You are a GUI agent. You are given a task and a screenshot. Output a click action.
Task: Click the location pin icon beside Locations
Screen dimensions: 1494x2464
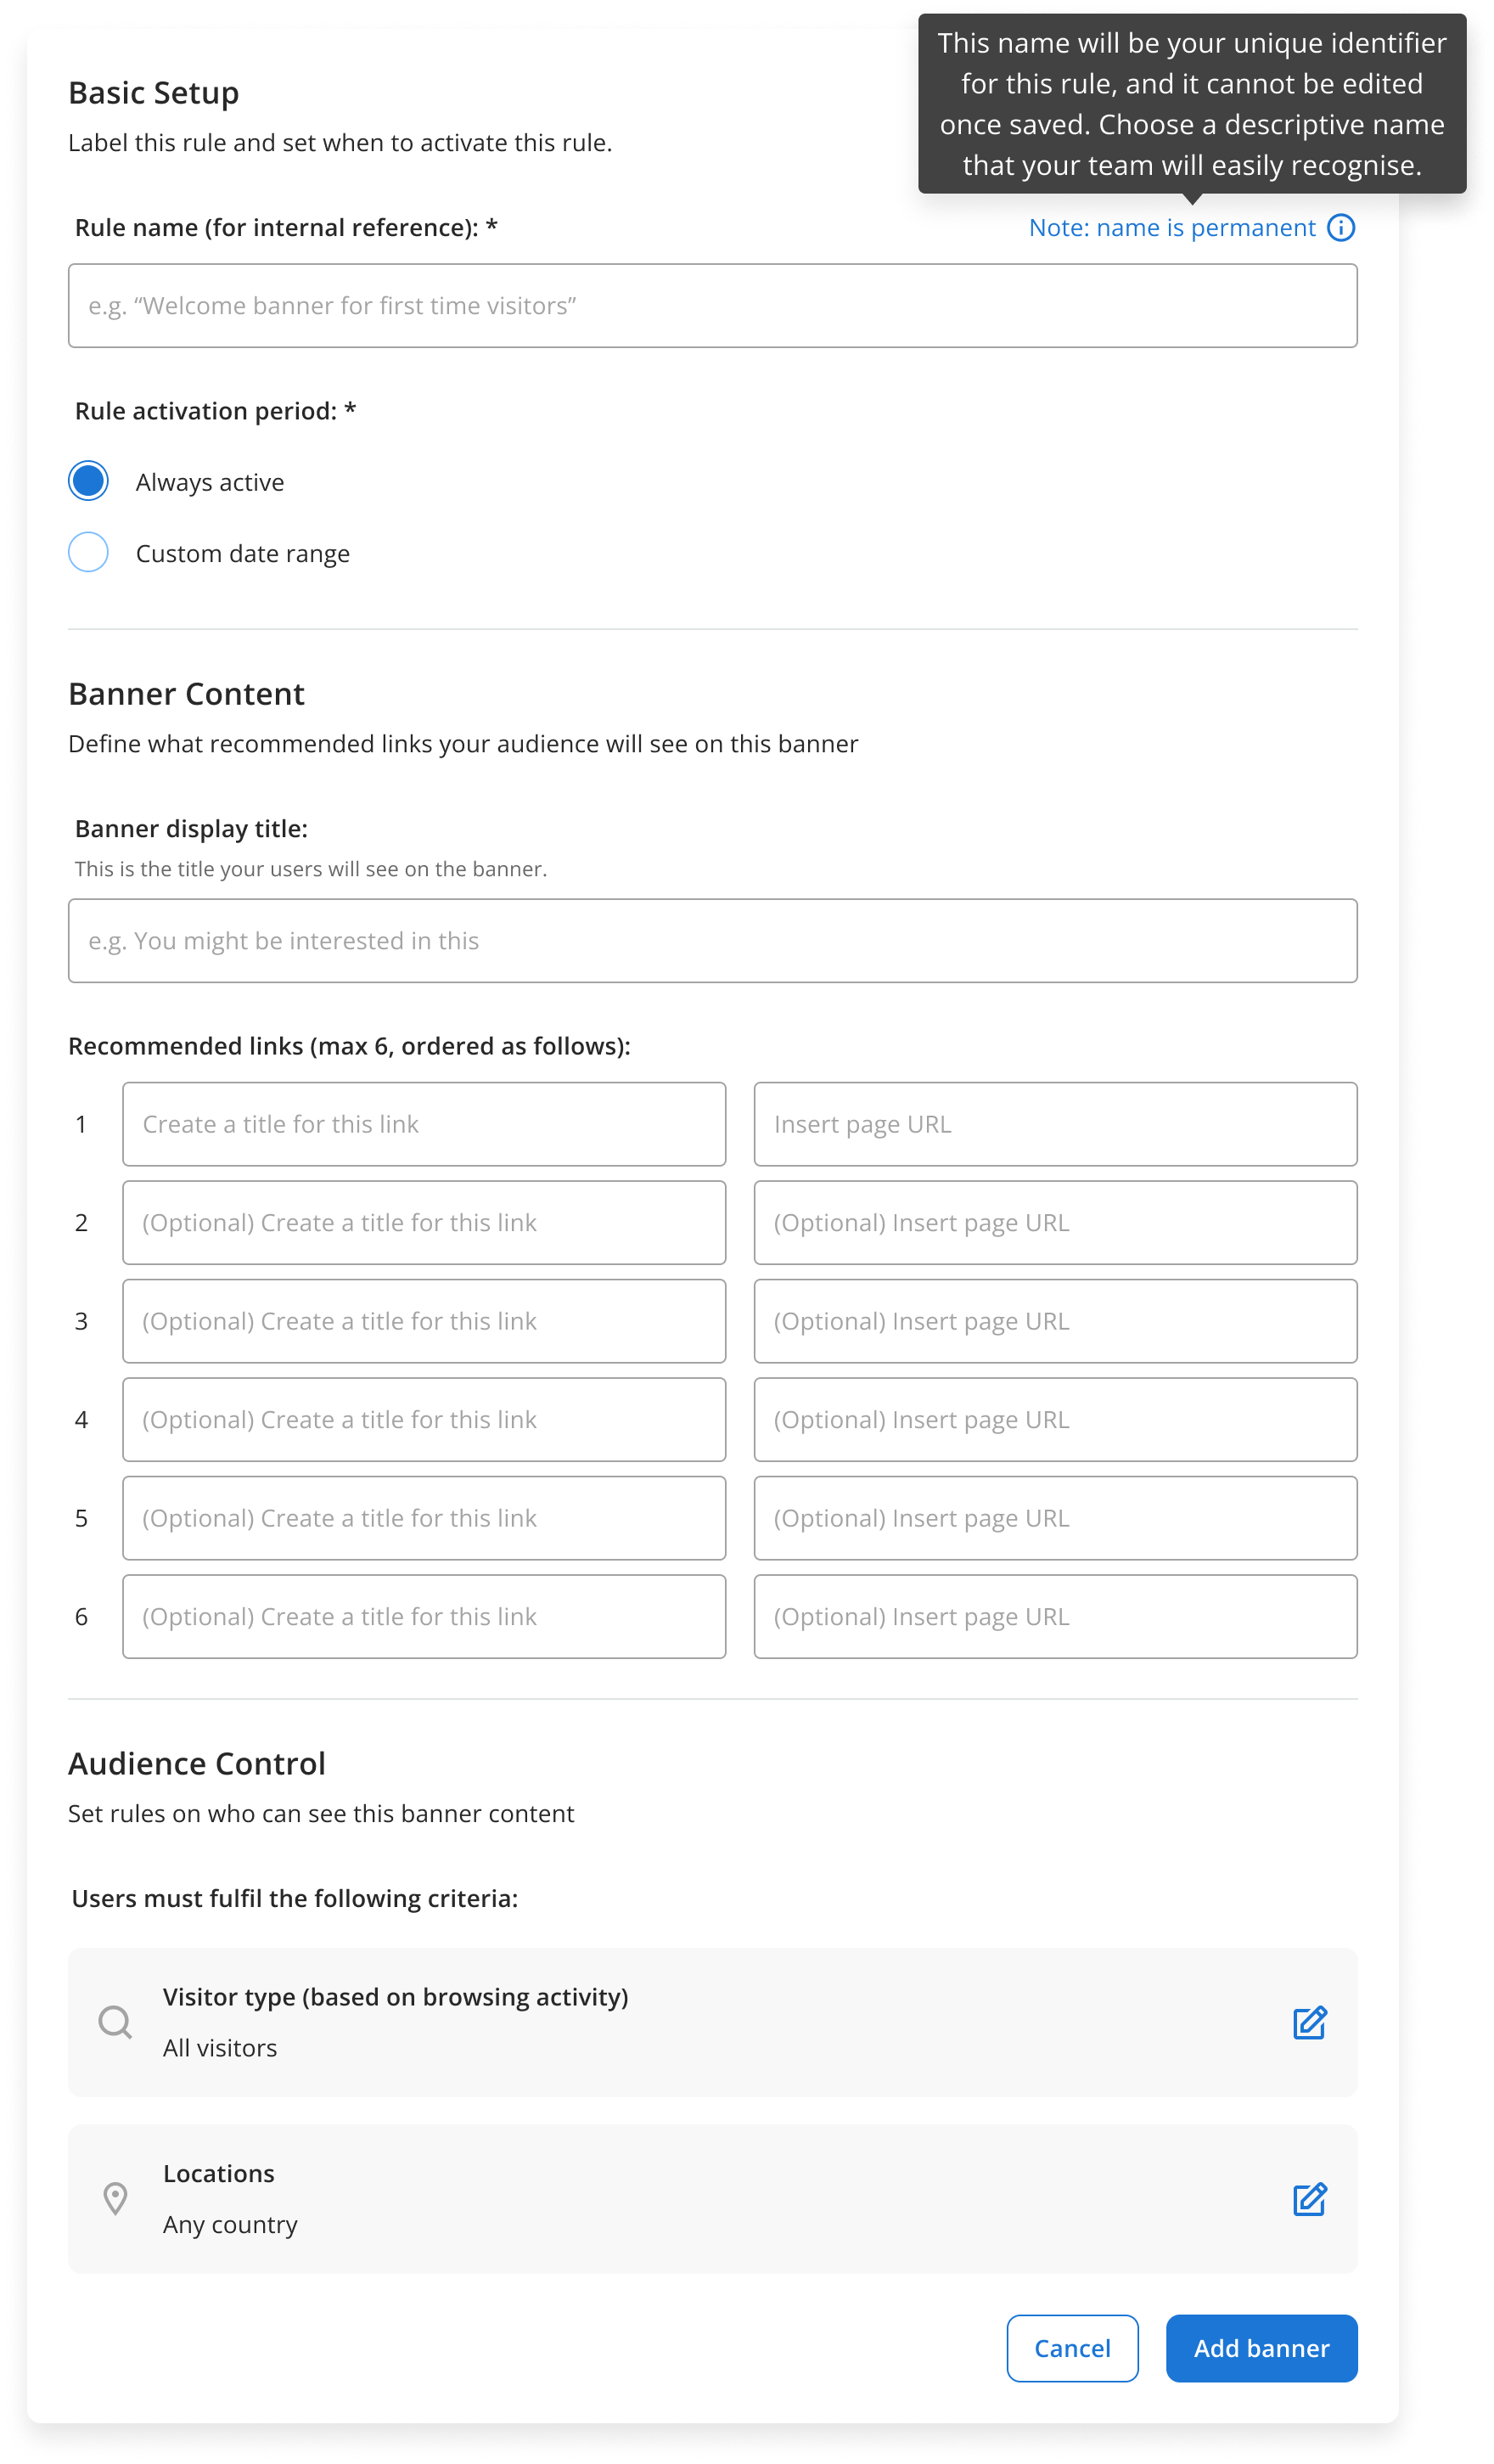(x=116, y=2199)
